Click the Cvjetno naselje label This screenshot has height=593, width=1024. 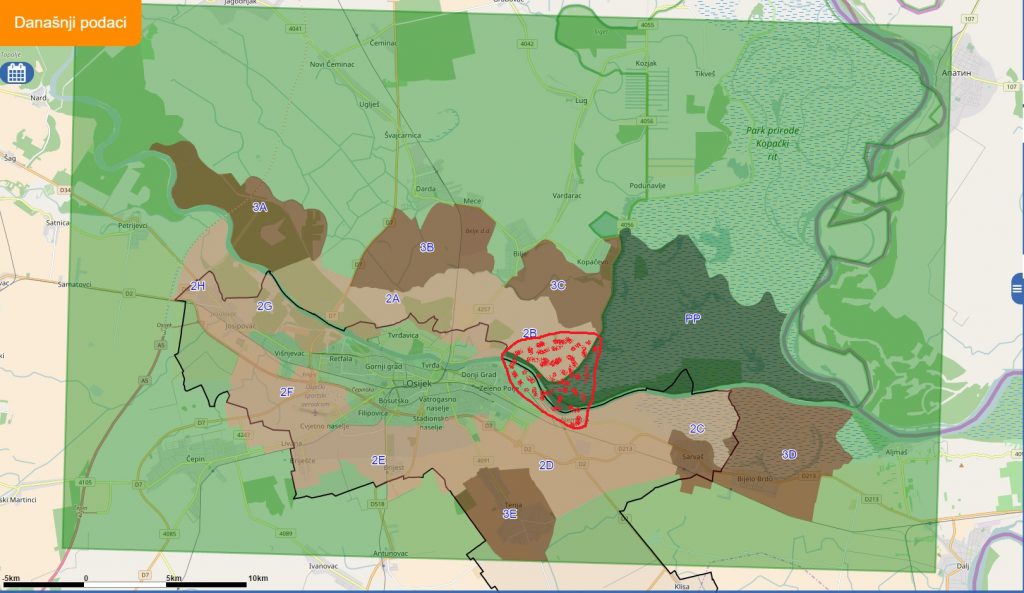[325, 426]
